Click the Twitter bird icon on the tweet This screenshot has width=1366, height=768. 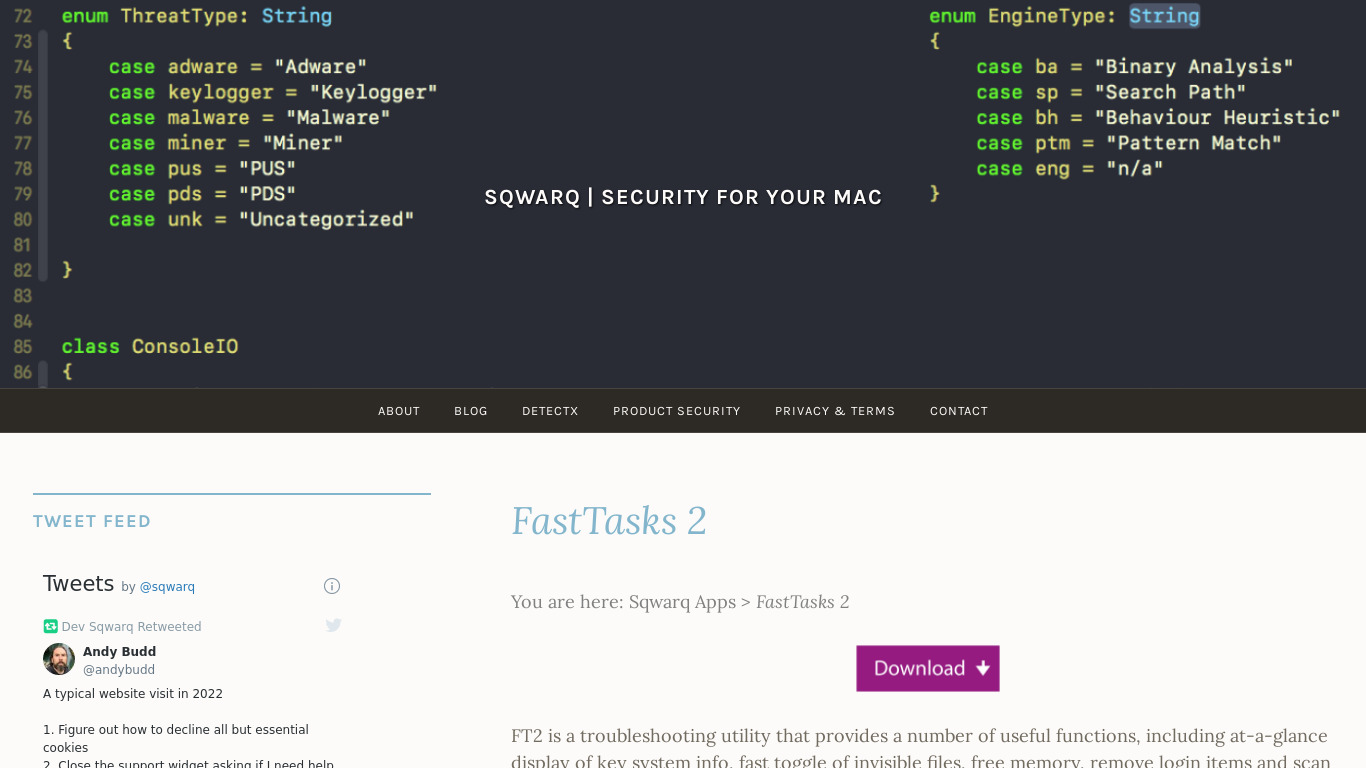click(x=334, y=626)
